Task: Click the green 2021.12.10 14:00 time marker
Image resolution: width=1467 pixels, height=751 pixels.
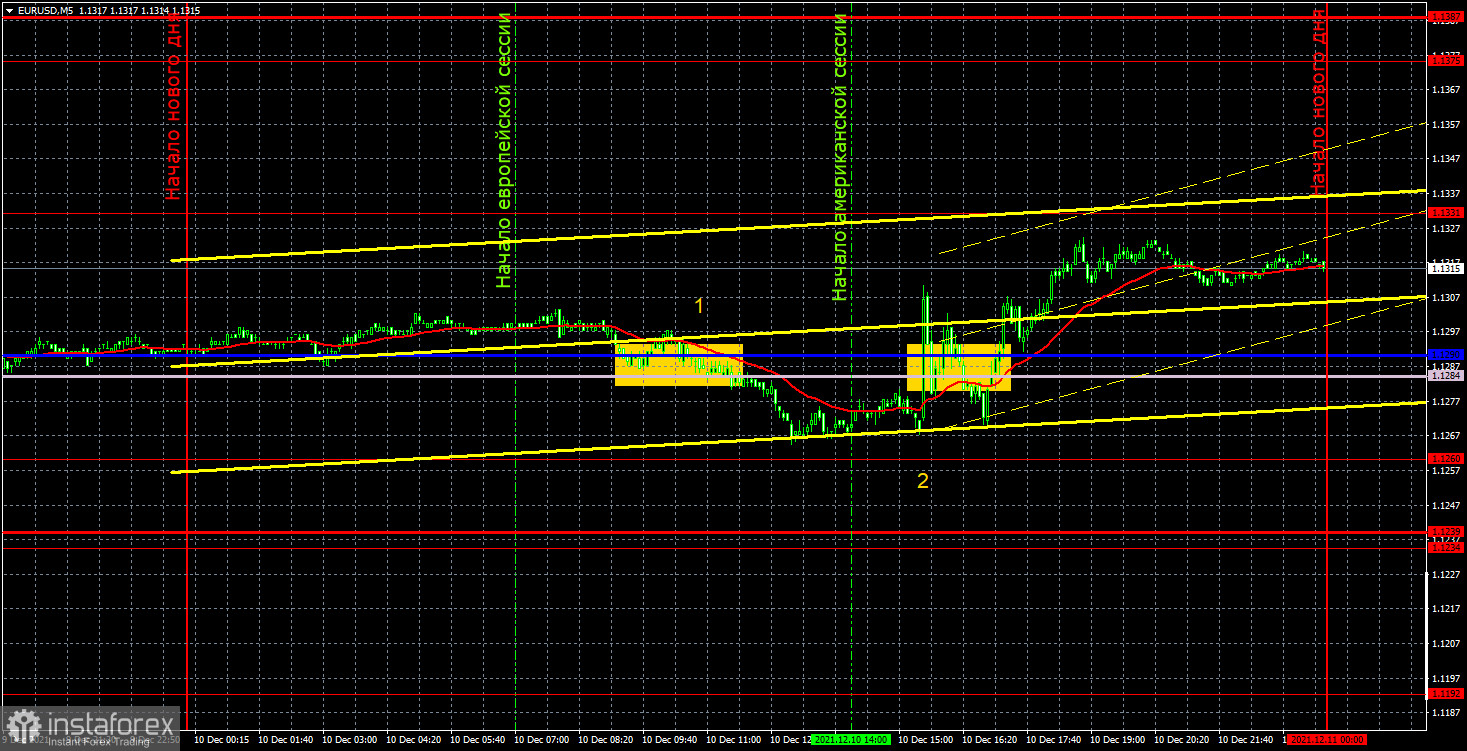Action: (x=853, y=740)
